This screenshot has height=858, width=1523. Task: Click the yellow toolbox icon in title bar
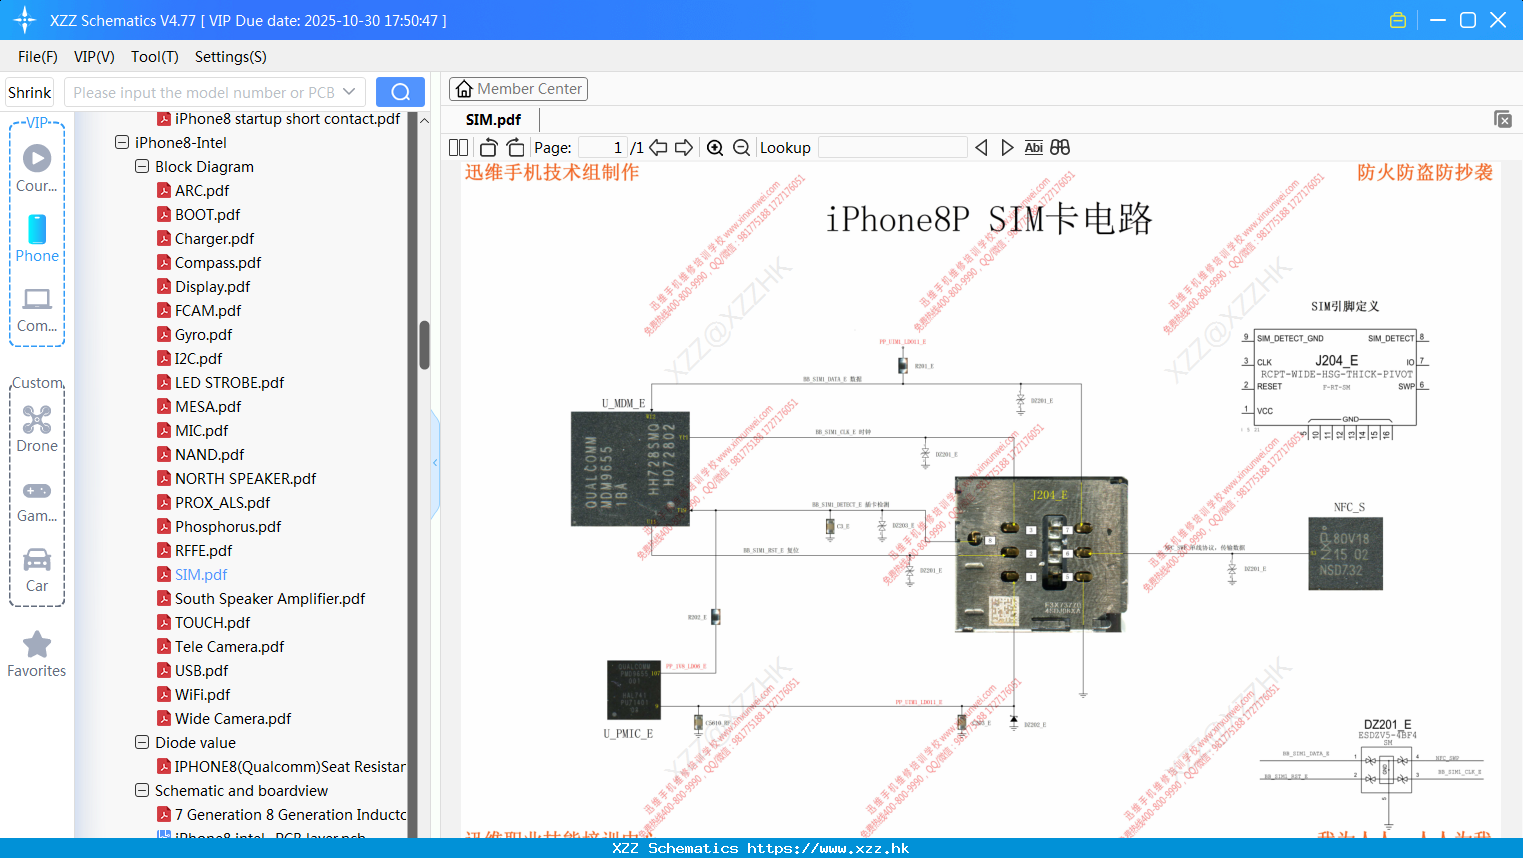(x=1398, y=20)
